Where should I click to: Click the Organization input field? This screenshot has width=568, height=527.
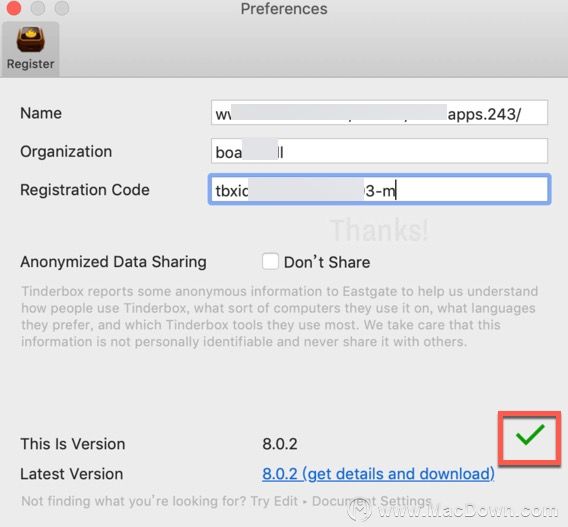(379, 151)
